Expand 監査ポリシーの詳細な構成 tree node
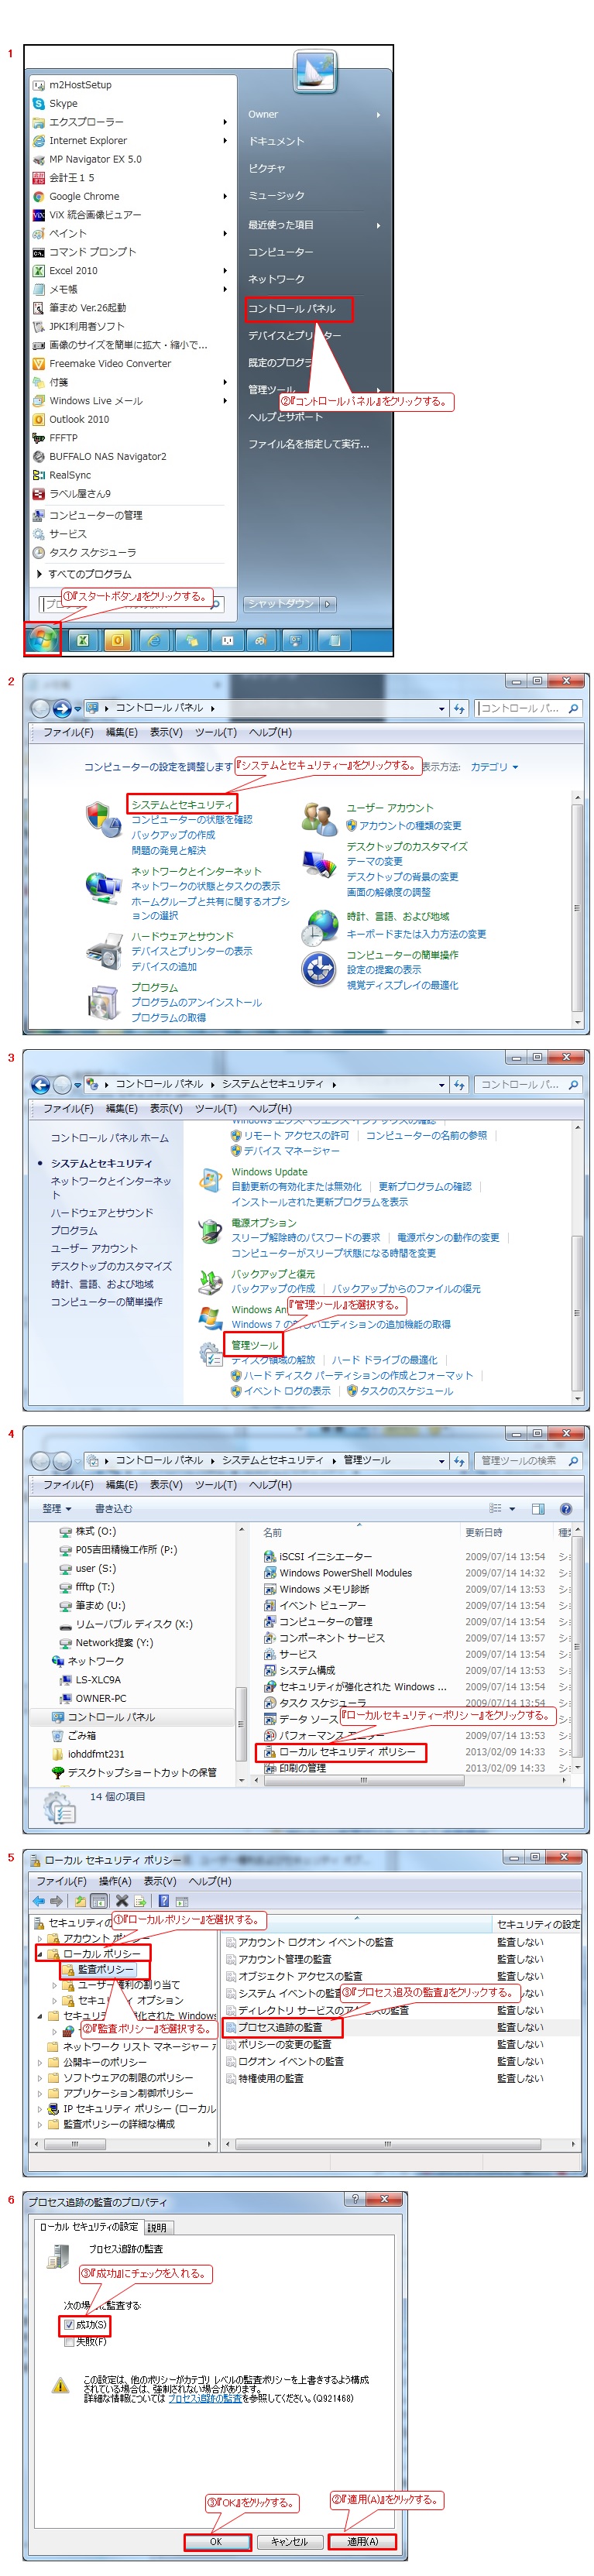Screen dimensions: 594x2576 pyautogui.click(x=41, y=2124)
